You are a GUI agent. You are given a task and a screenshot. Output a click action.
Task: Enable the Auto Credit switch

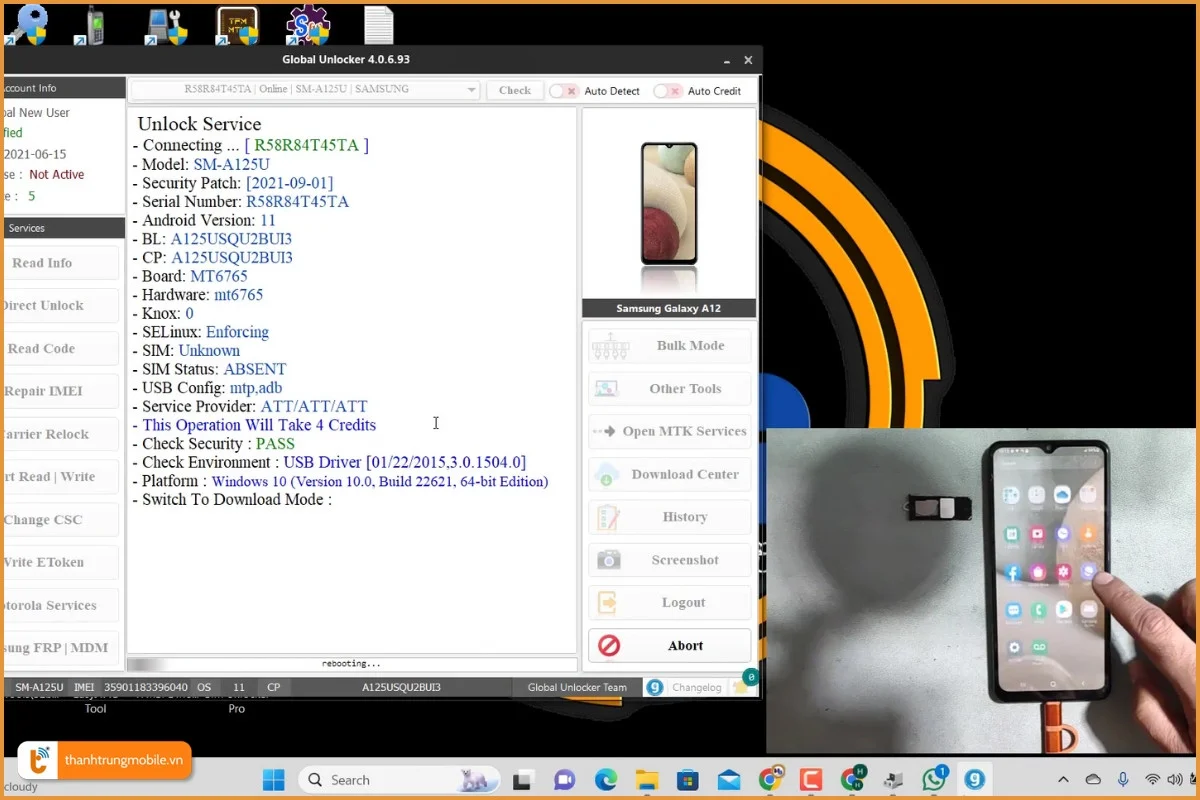coord(668,91)
